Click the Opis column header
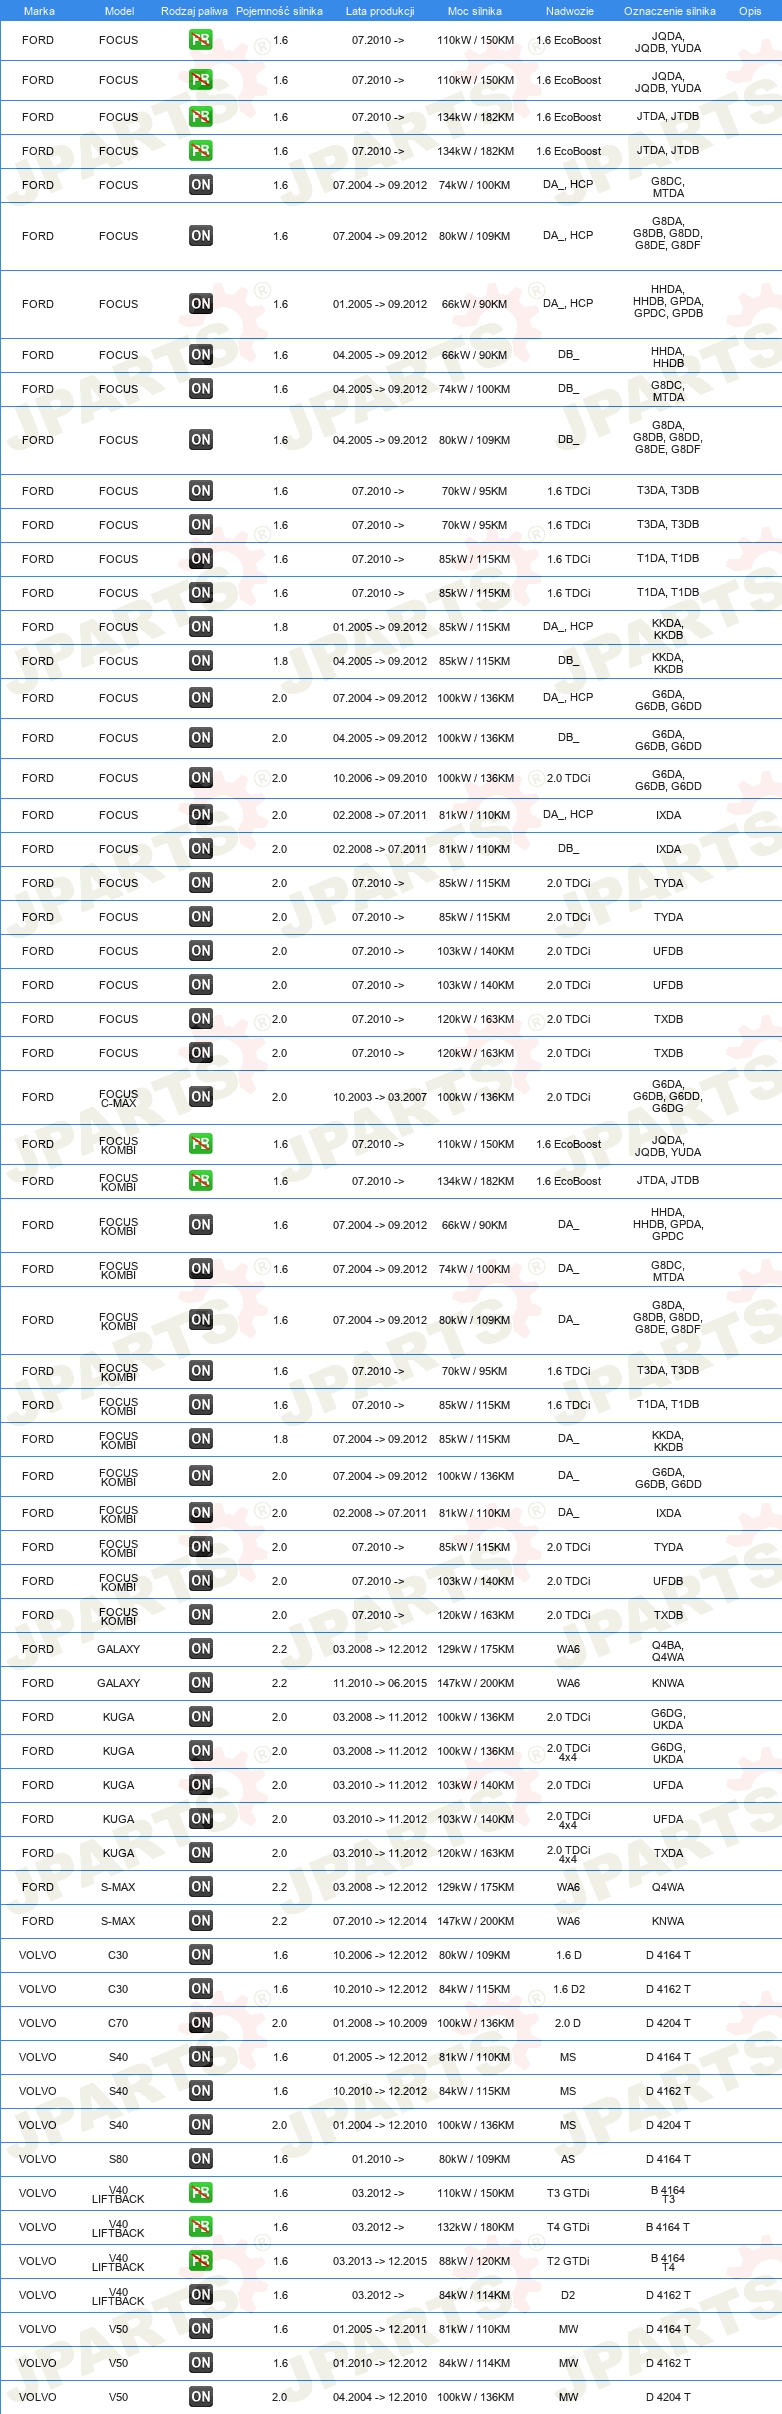 (x=750, y=11)
